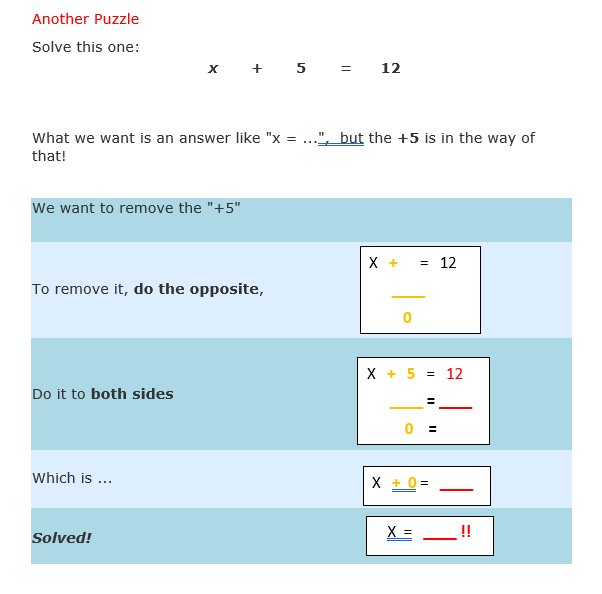The image size is (602, 594).
Task: Click the red blank after "X + 0 ="
Action: coord(456,488)
